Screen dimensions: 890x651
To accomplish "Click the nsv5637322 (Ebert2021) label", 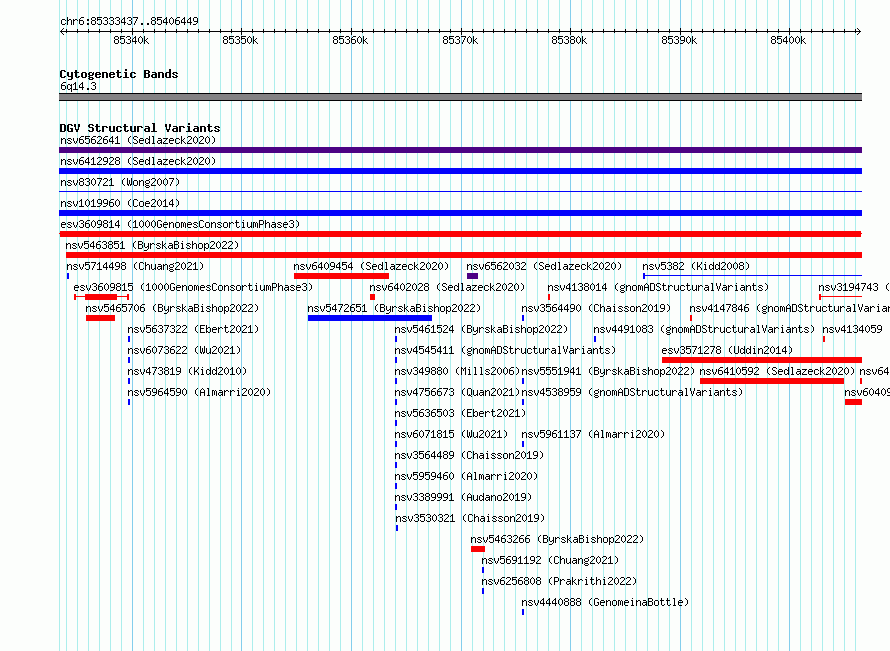I will click(x=193, y=329).
